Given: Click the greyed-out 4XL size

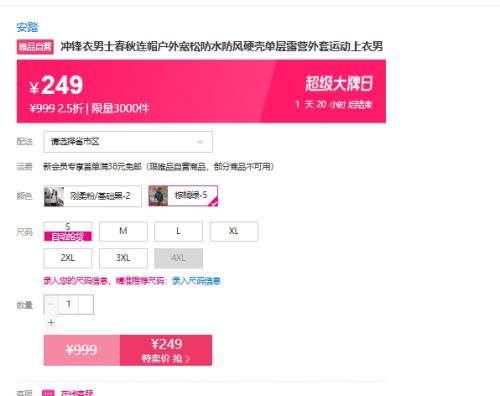Looking at the screenshot, I should point(178,258).
